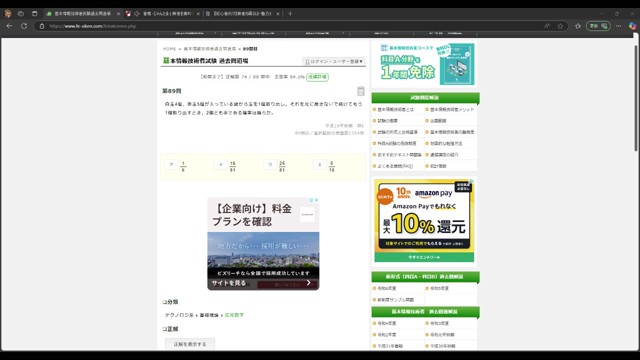This screenshot has width=640, height=360.
Task: Follow the HOME breadcrumb link
Action: click(x=169, y=49)
